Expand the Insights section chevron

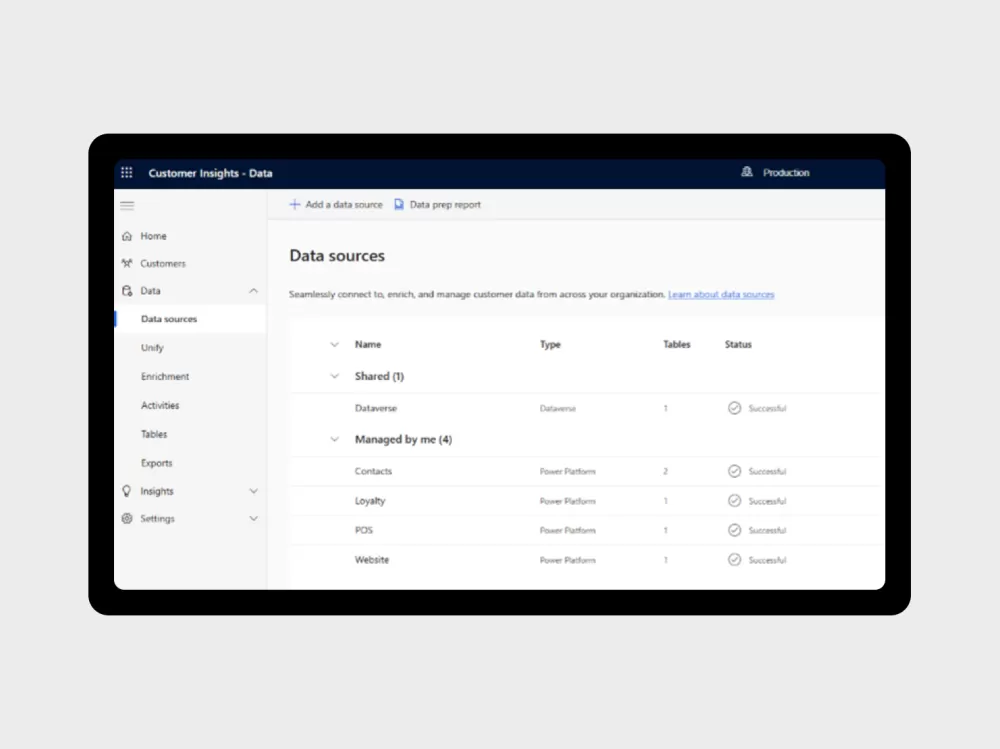(x=253, y=491)
